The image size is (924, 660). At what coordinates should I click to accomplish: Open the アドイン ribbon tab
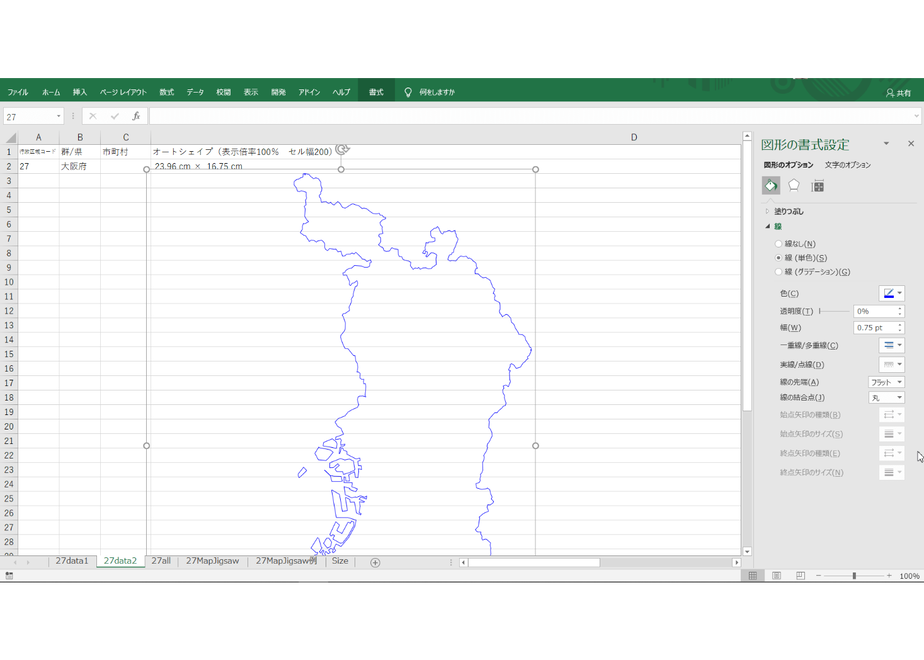click(x=309, y=92)
